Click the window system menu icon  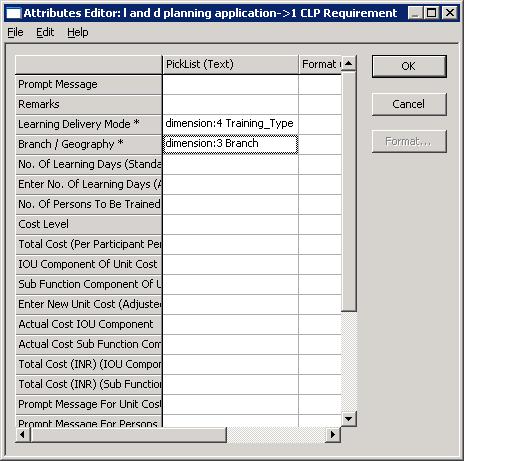[x=13, y=13]
